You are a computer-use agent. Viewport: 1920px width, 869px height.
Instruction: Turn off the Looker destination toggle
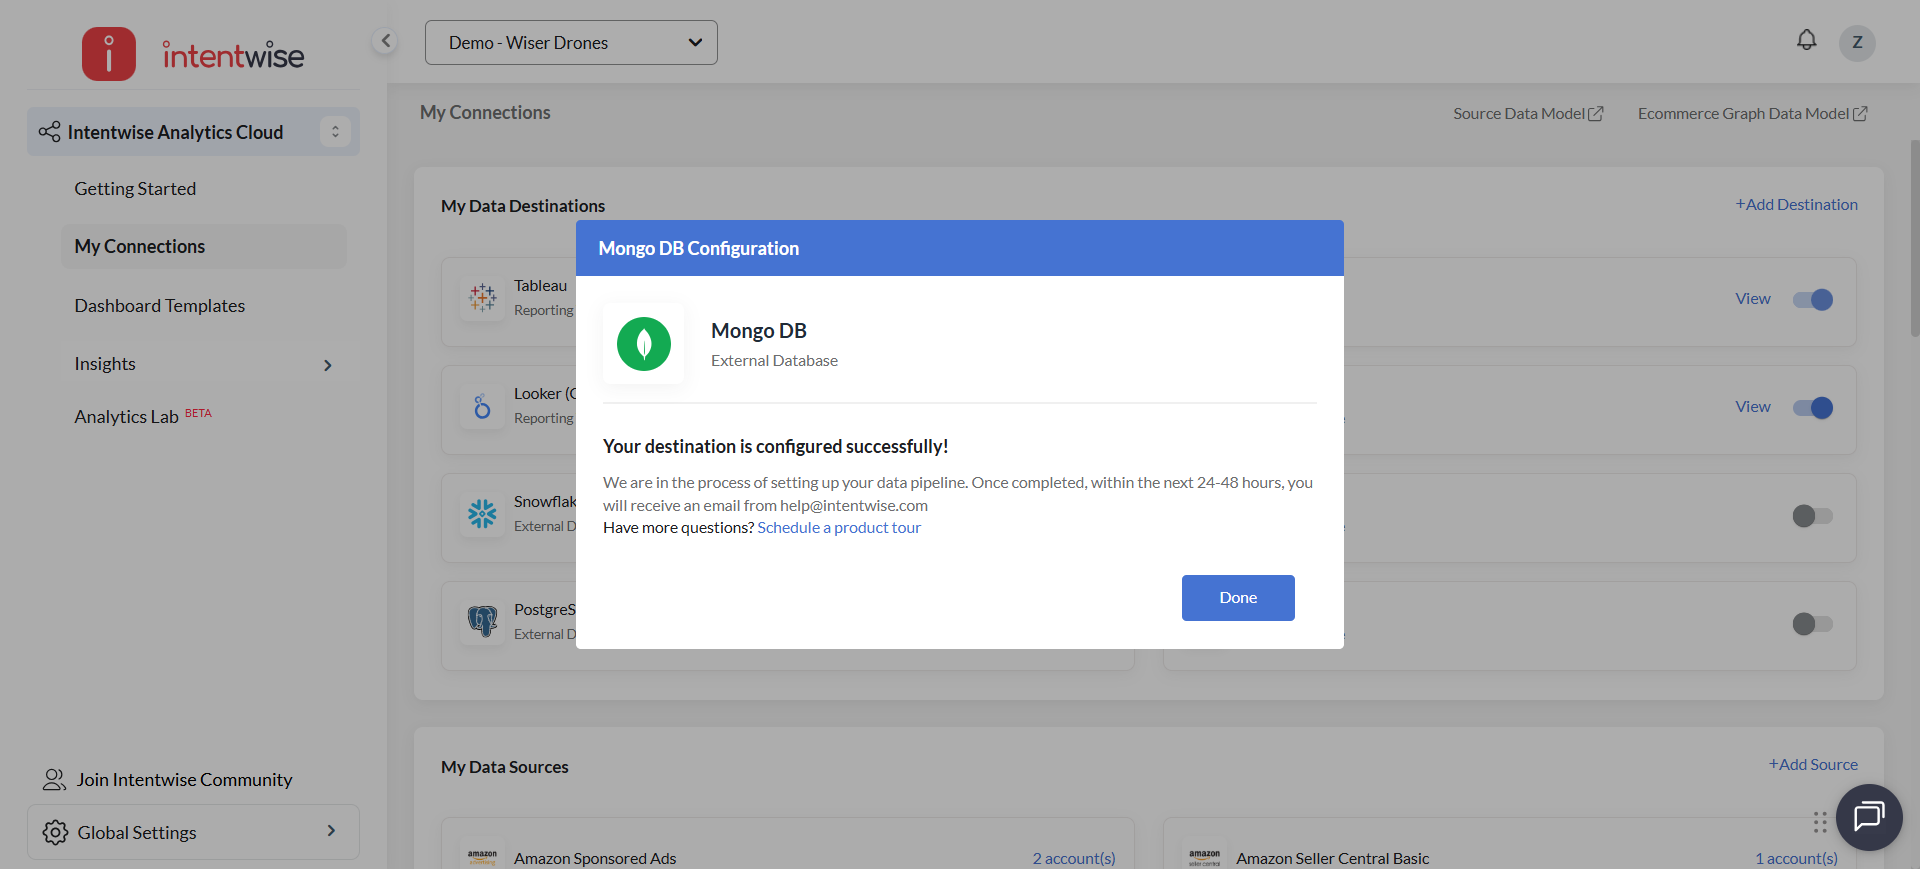click(1812, 408)
